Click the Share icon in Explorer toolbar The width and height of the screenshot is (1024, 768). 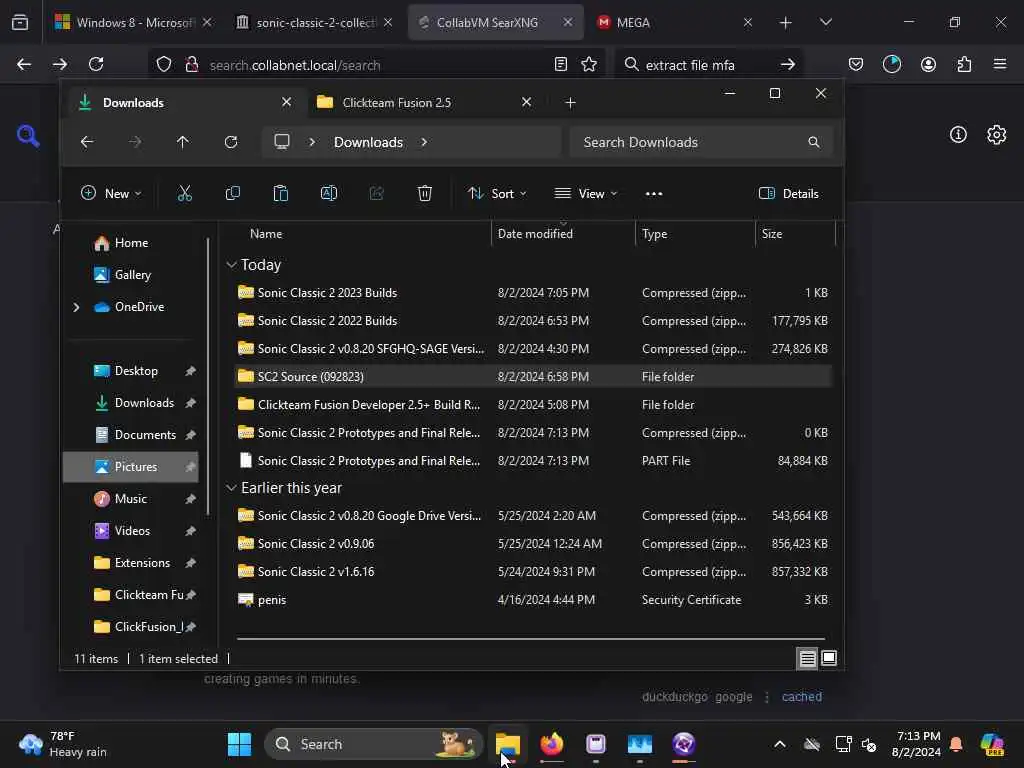click(377, 193)
